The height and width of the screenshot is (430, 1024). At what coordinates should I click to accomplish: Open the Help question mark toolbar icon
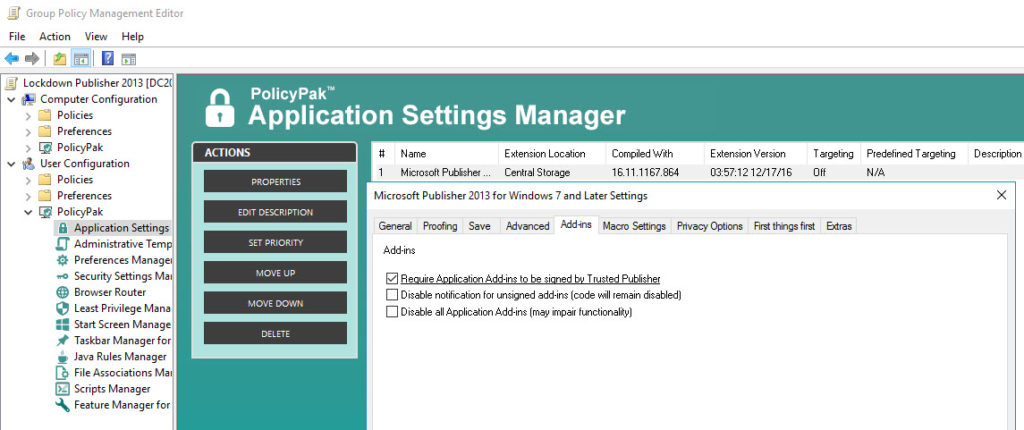coord(108,59)
